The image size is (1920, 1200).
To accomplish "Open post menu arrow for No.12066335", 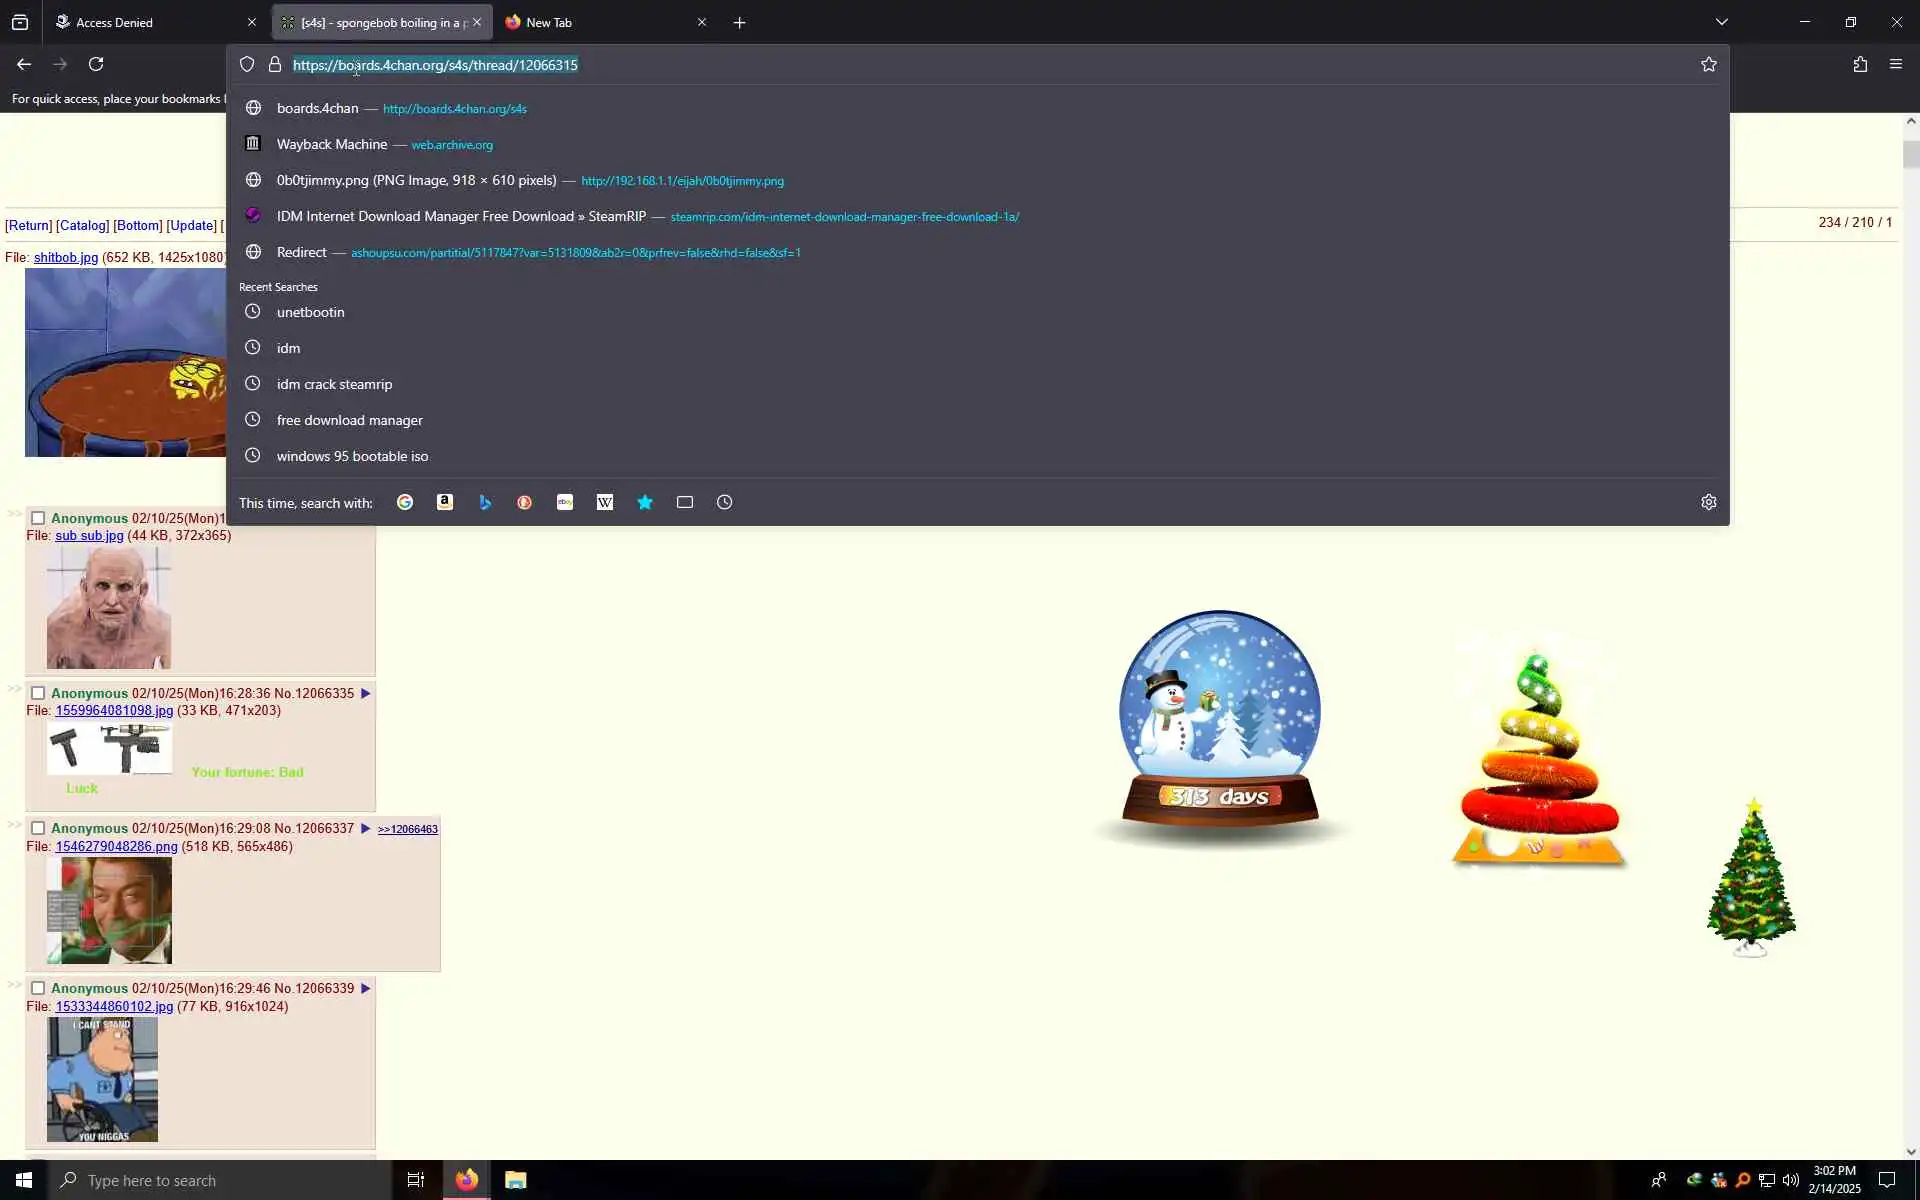I will [x=365, y=693].
